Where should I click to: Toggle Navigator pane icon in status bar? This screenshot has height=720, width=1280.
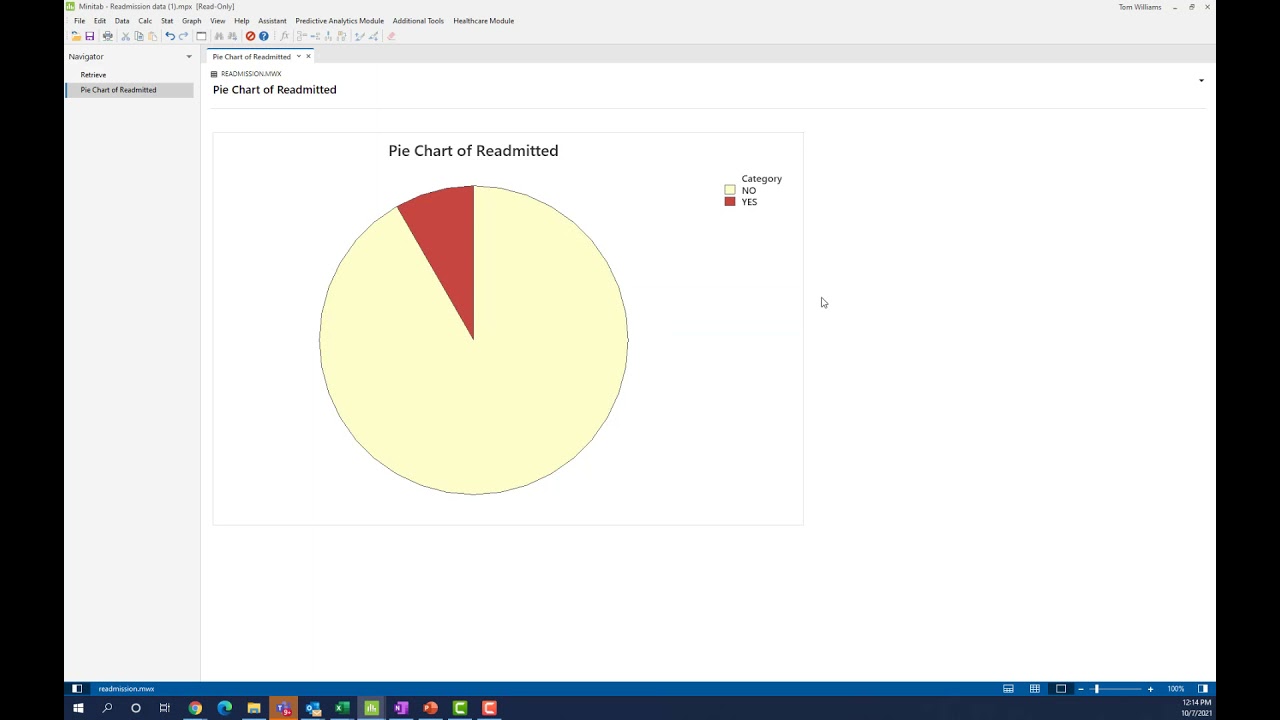pos(77,689)
